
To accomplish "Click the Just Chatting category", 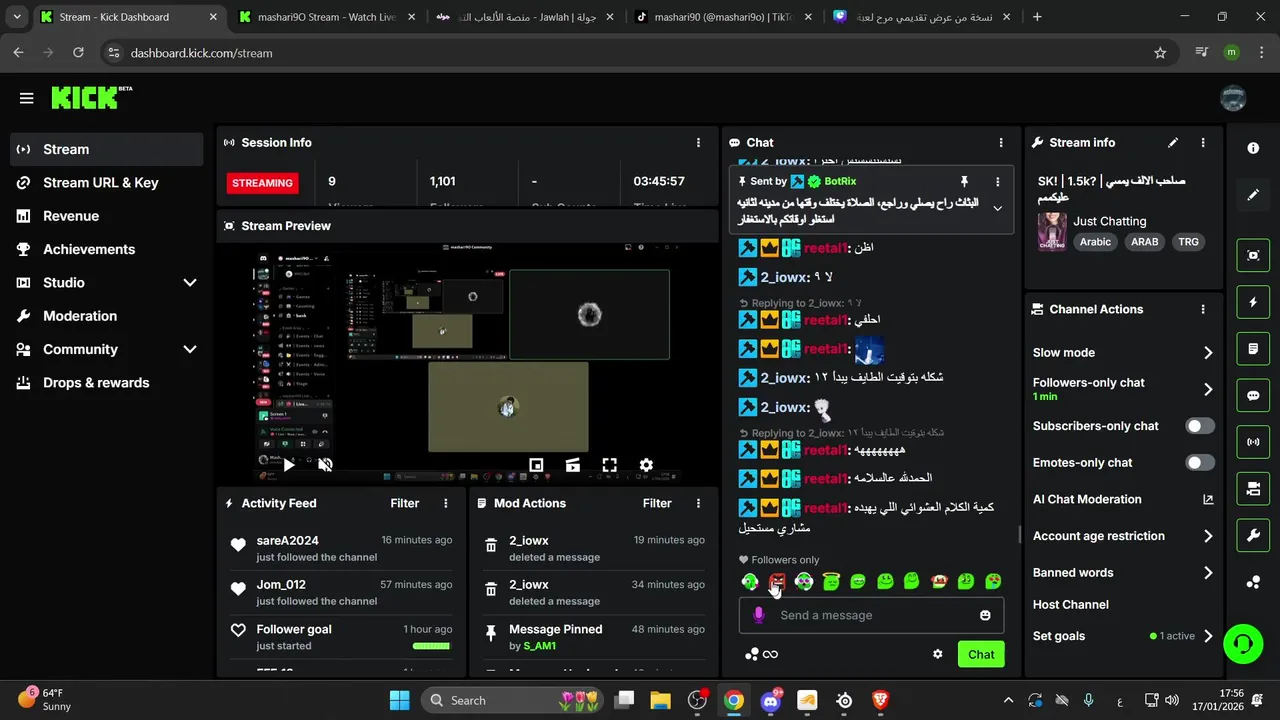I will coord(1110,221).
